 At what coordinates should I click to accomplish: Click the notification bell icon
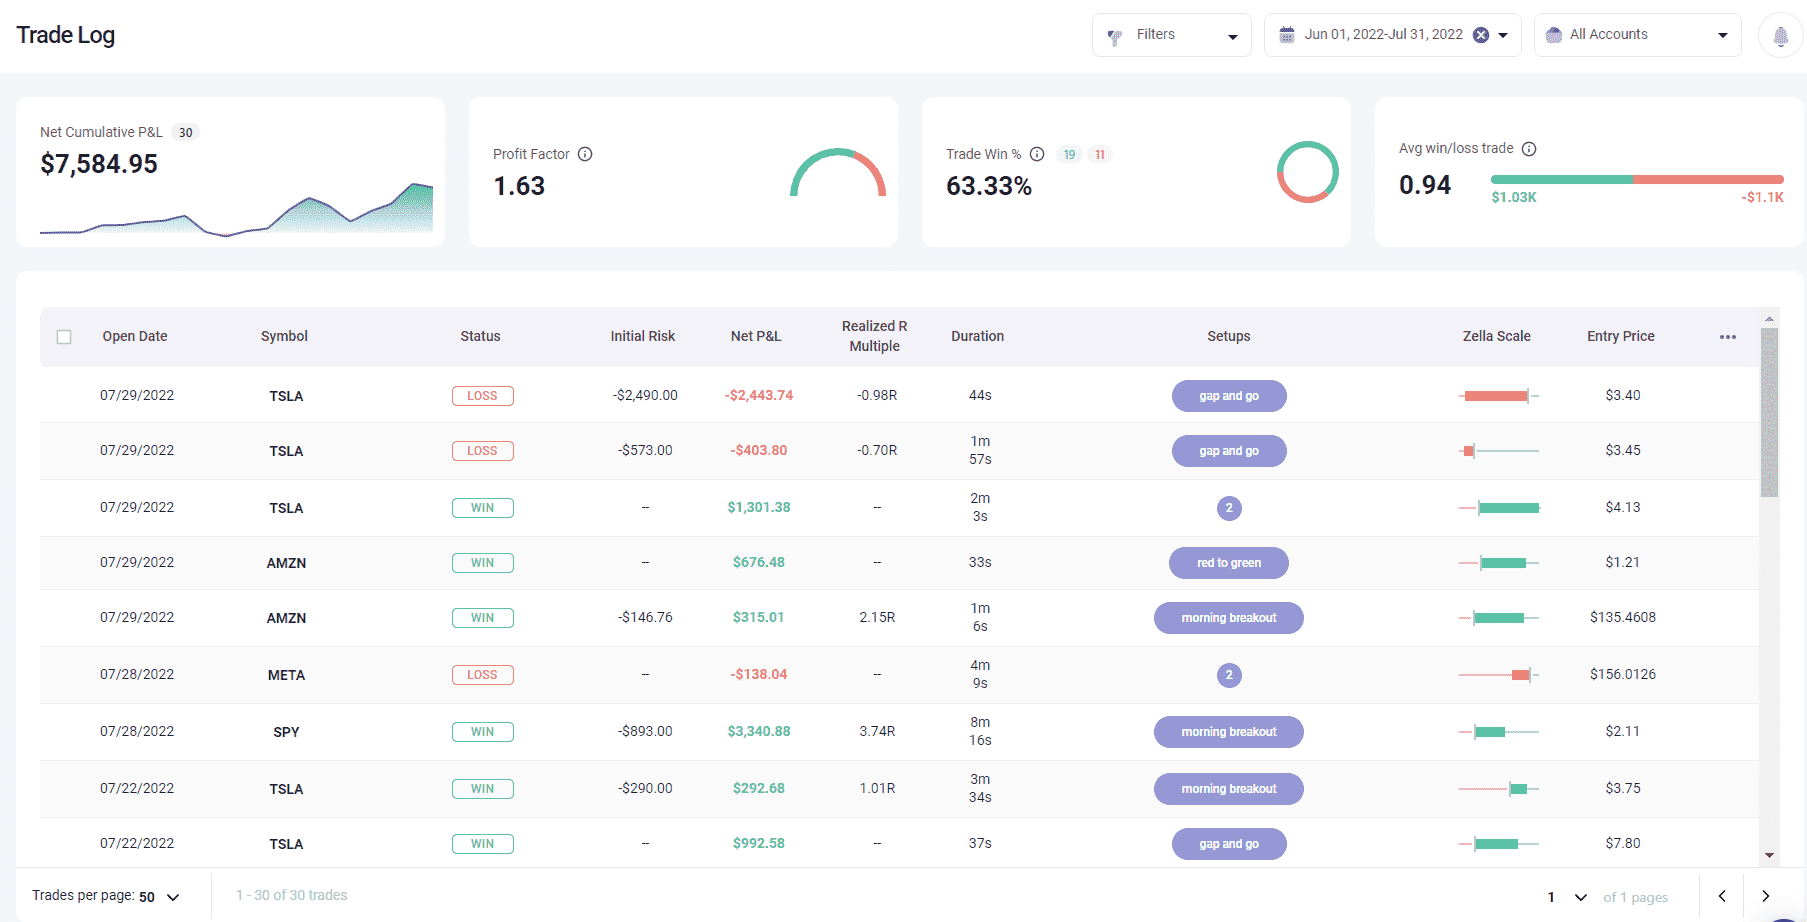coord(1780,36)
